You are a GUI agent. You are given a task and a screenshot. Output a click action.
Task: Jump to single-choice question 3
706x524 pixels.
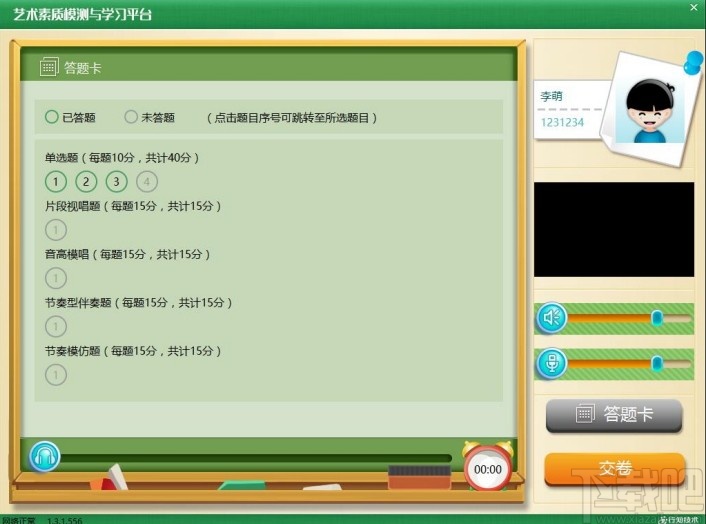click(x=117, y=181)
